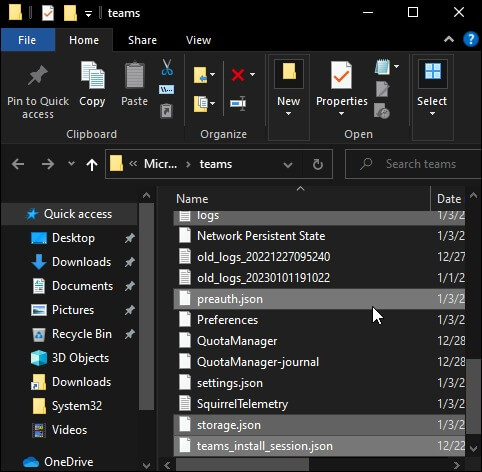
Task: Click the History icon in Open group
Action: (x=382, y=111)
